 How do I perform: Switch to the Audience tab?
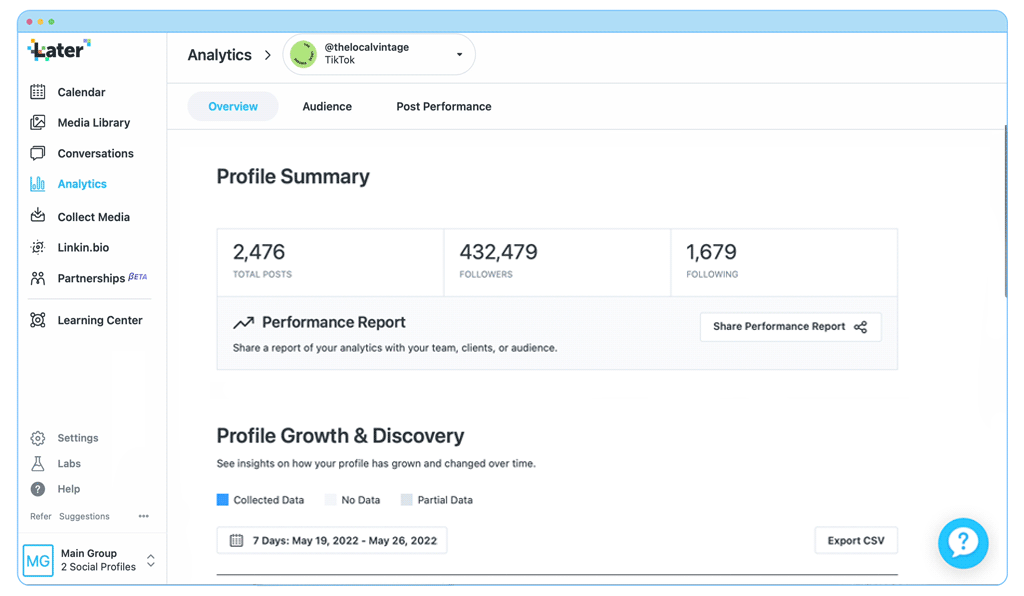tap(327, 106)
